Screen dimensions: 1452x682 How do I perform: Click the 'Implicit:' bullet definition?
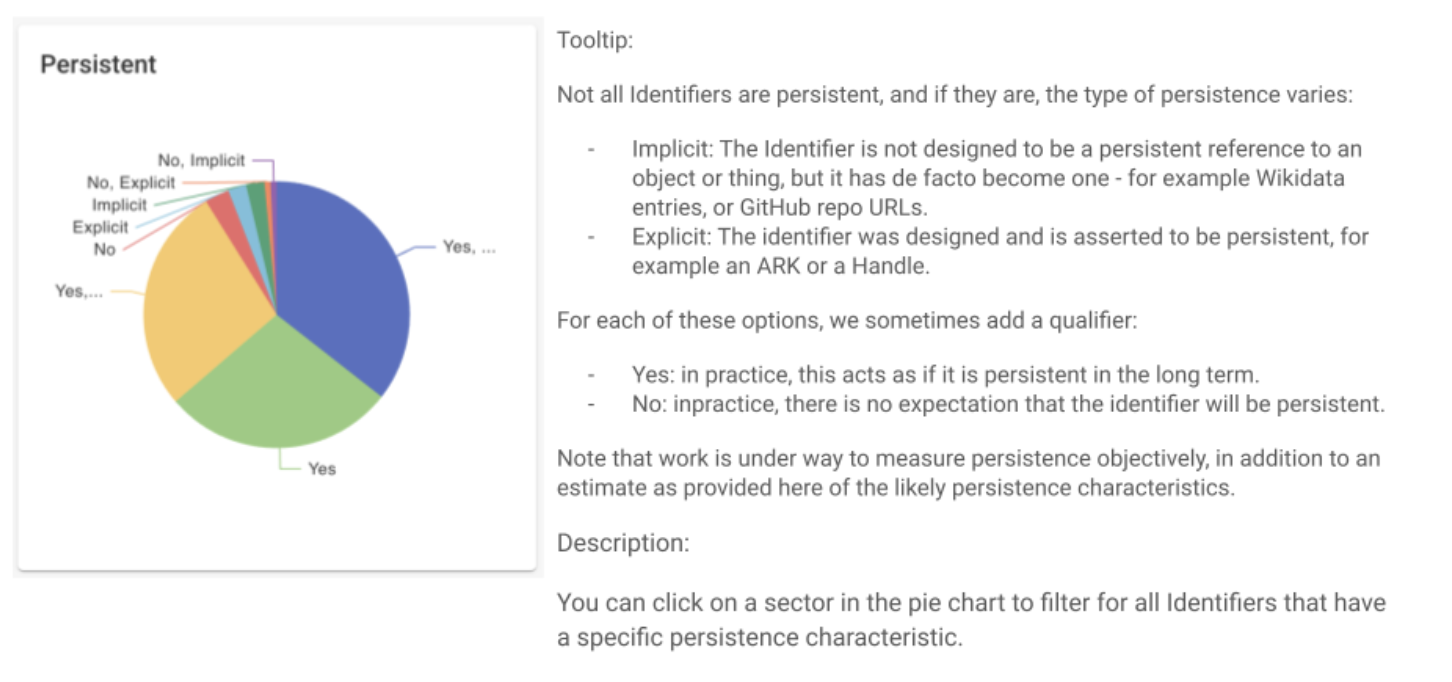pos(996,178)
